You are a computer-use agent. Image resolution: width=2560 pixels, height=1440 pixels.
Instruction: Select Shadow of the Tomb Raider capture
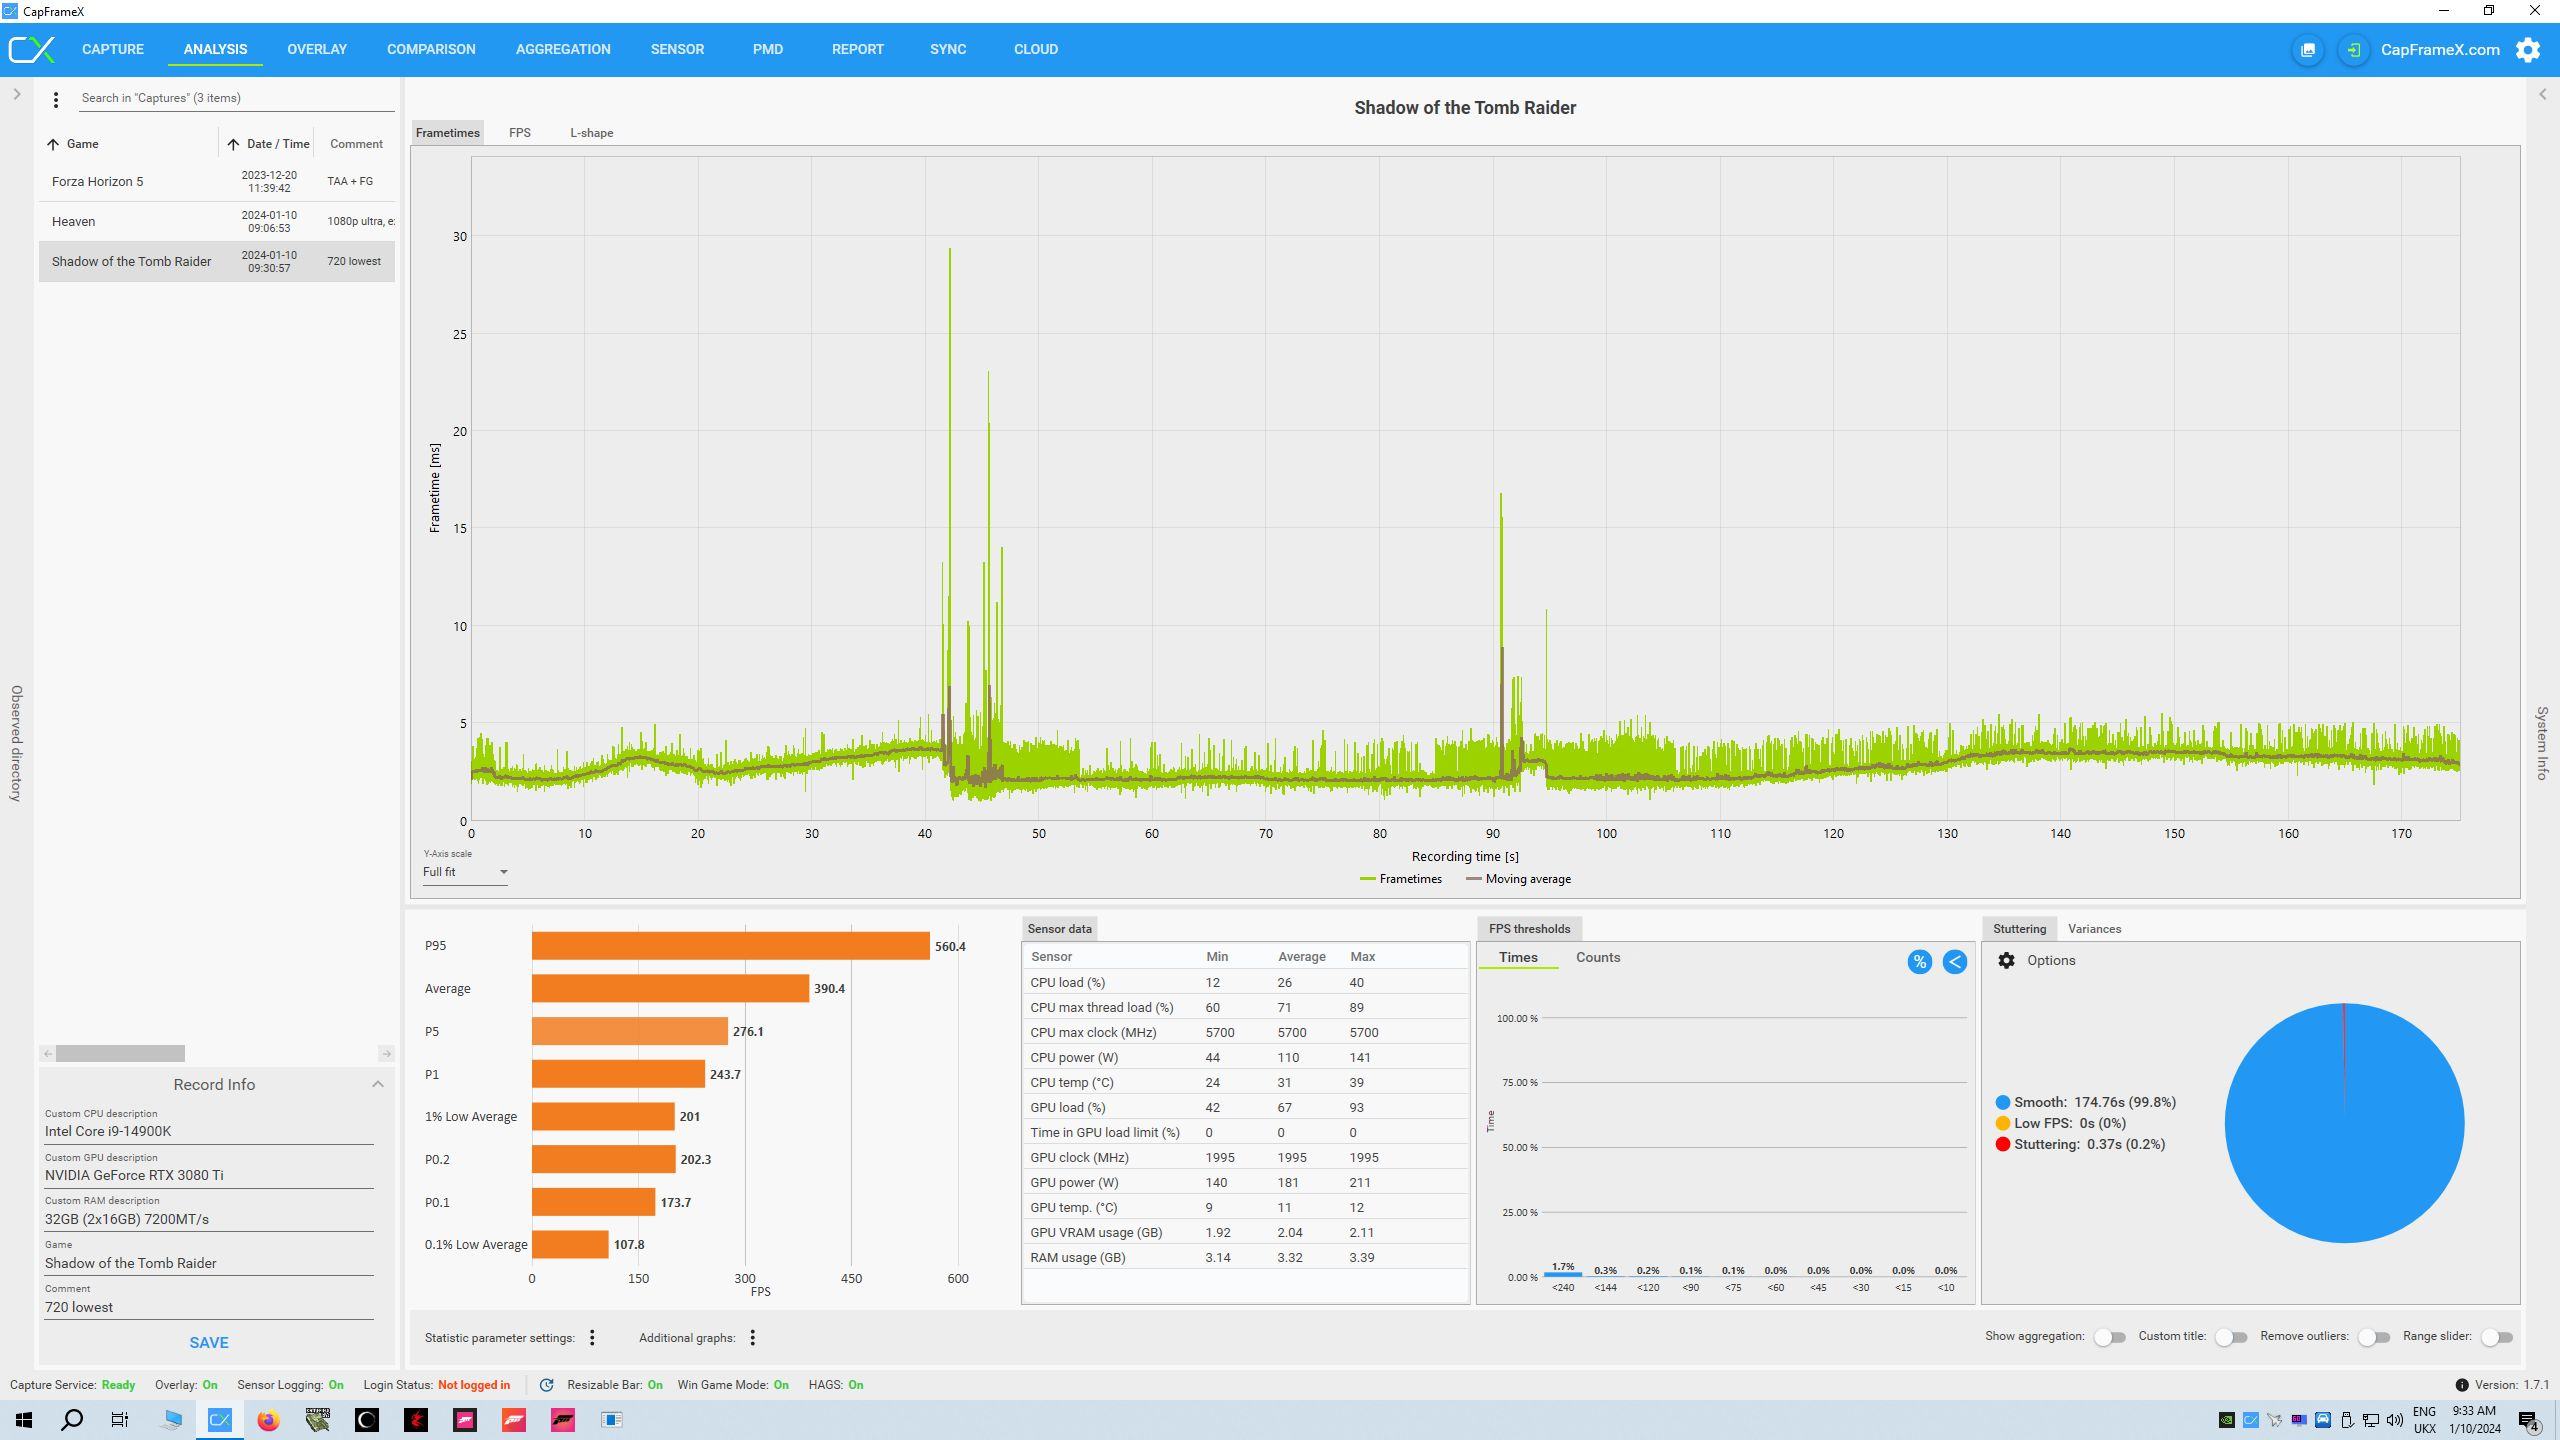click(217, 262)
